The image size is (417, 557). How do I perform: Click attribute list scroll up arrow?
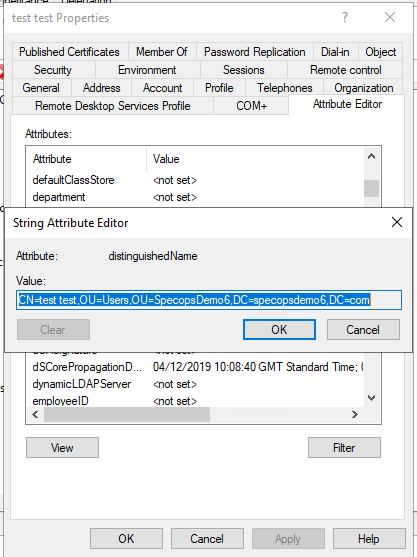[371, 156]
